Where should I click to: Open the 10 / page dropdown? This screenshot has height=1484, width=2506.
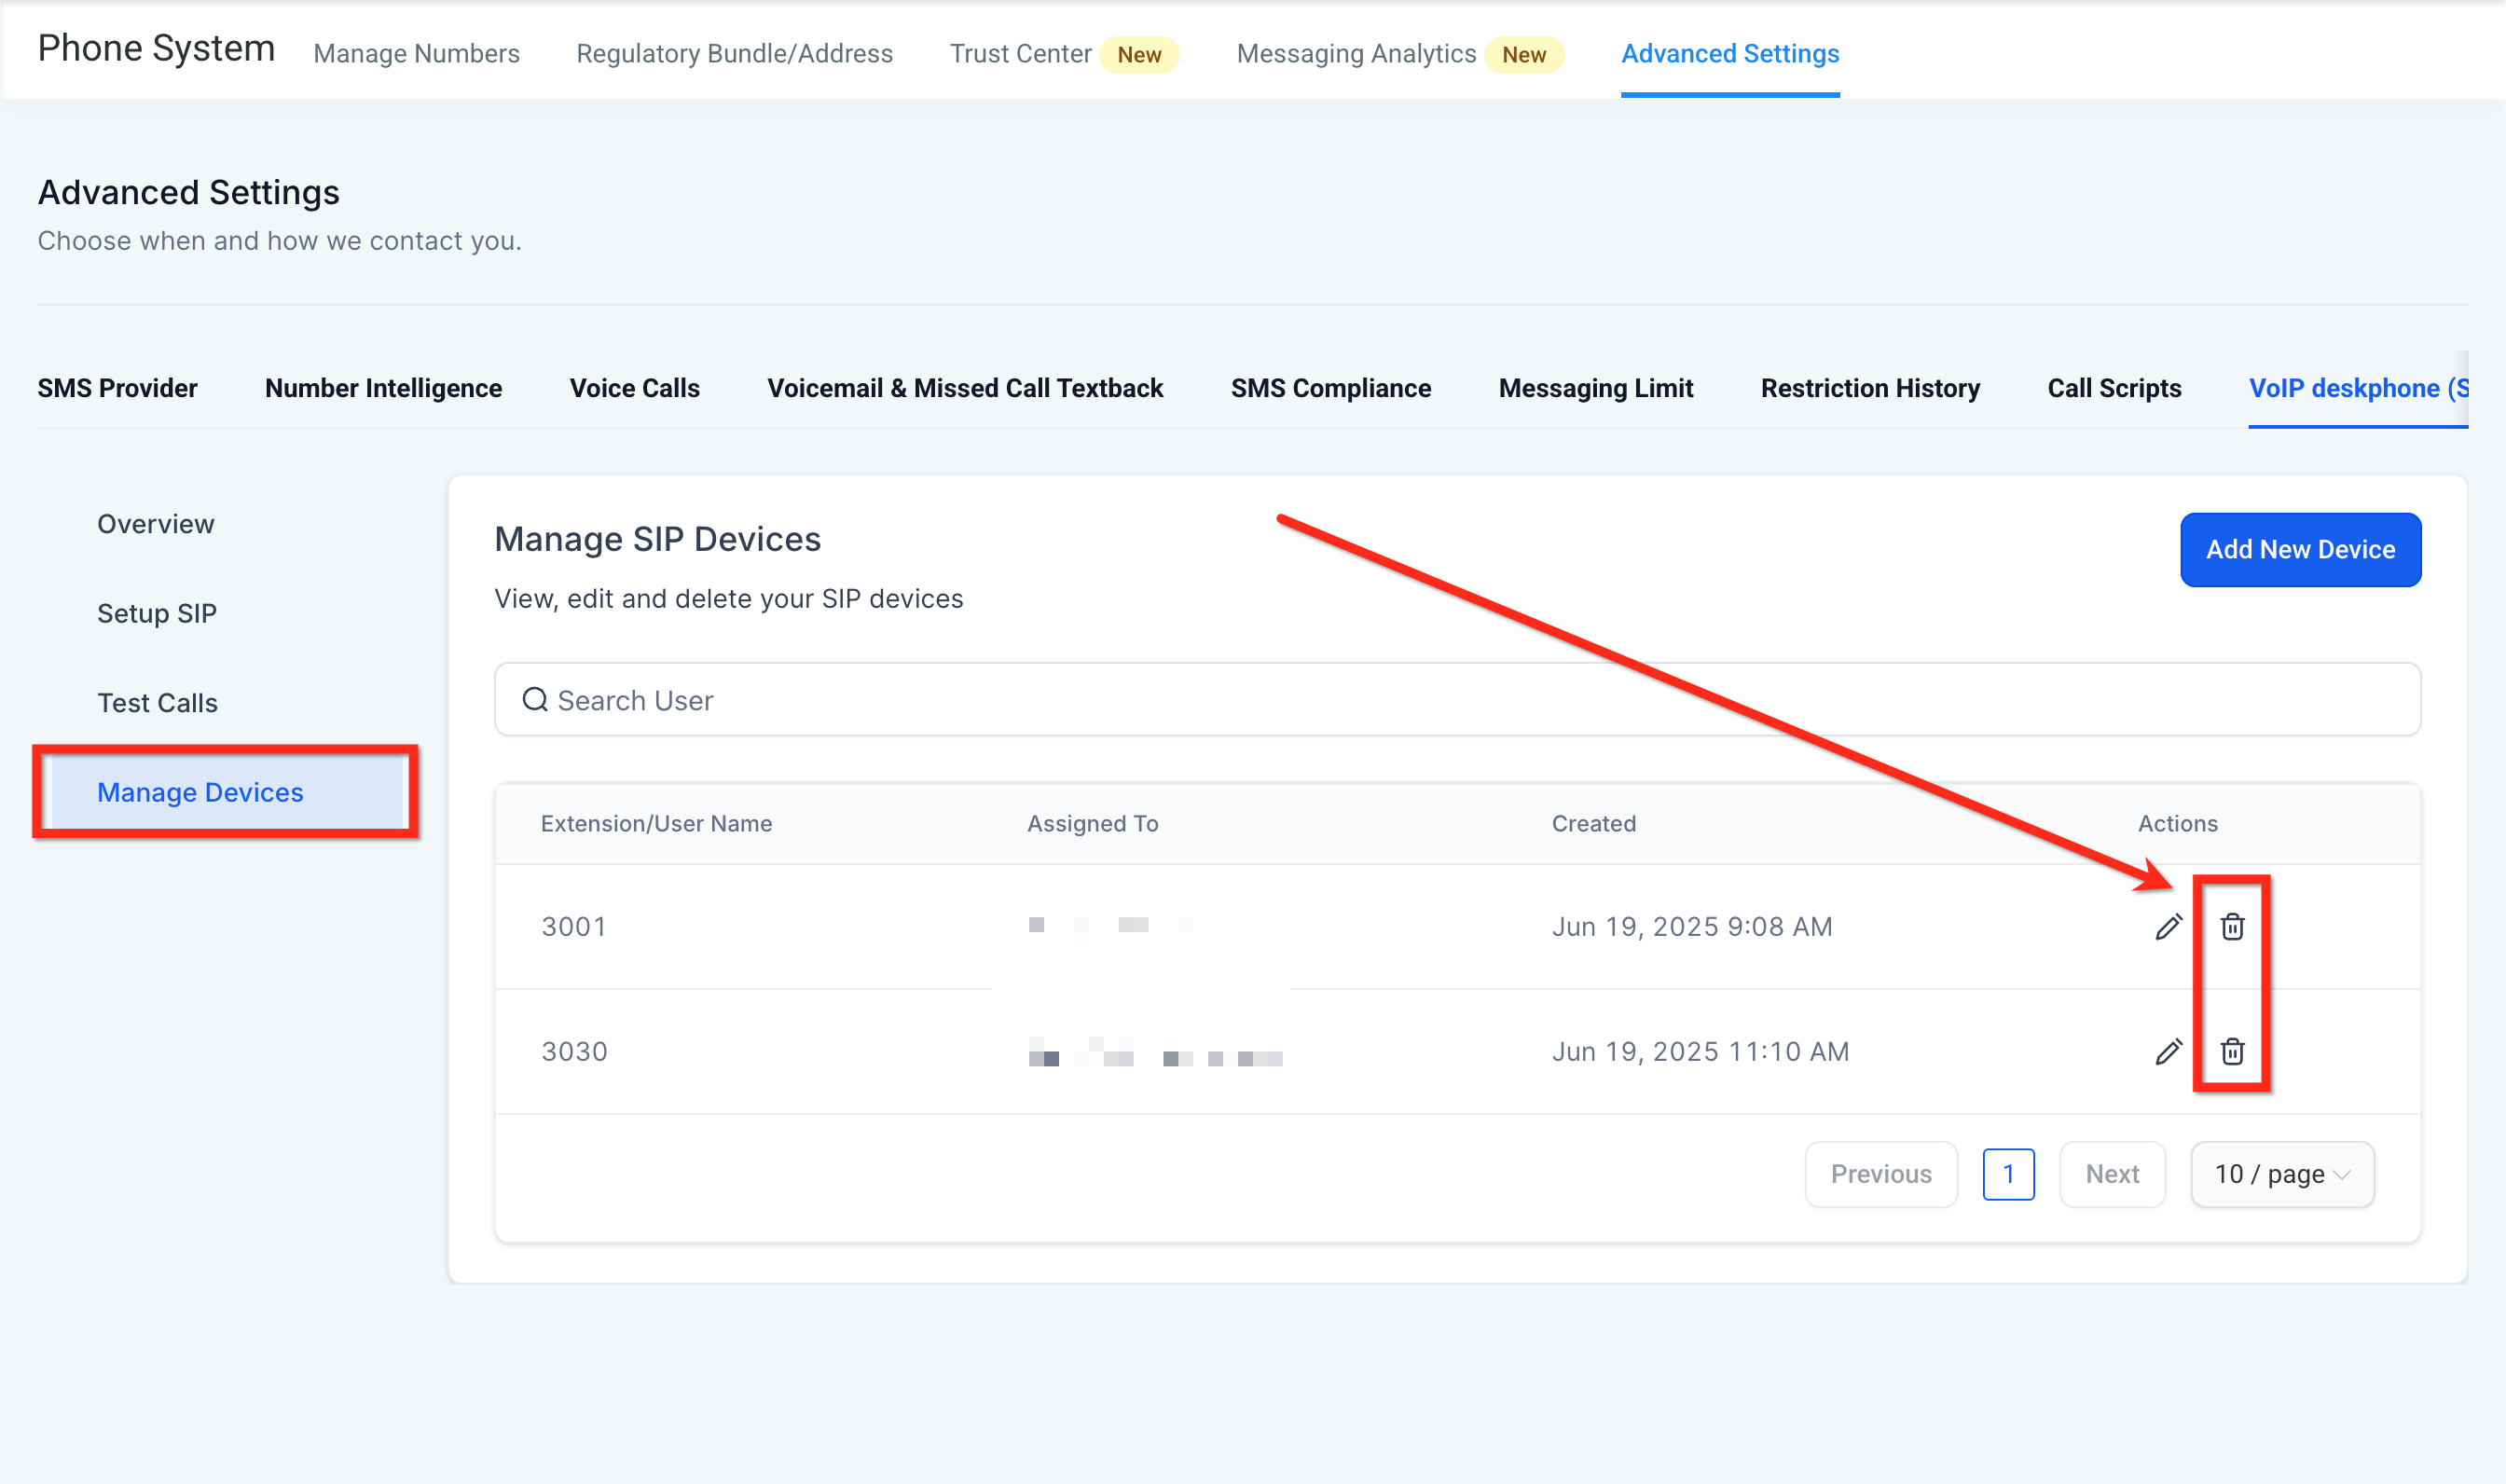[2282, 1174]
